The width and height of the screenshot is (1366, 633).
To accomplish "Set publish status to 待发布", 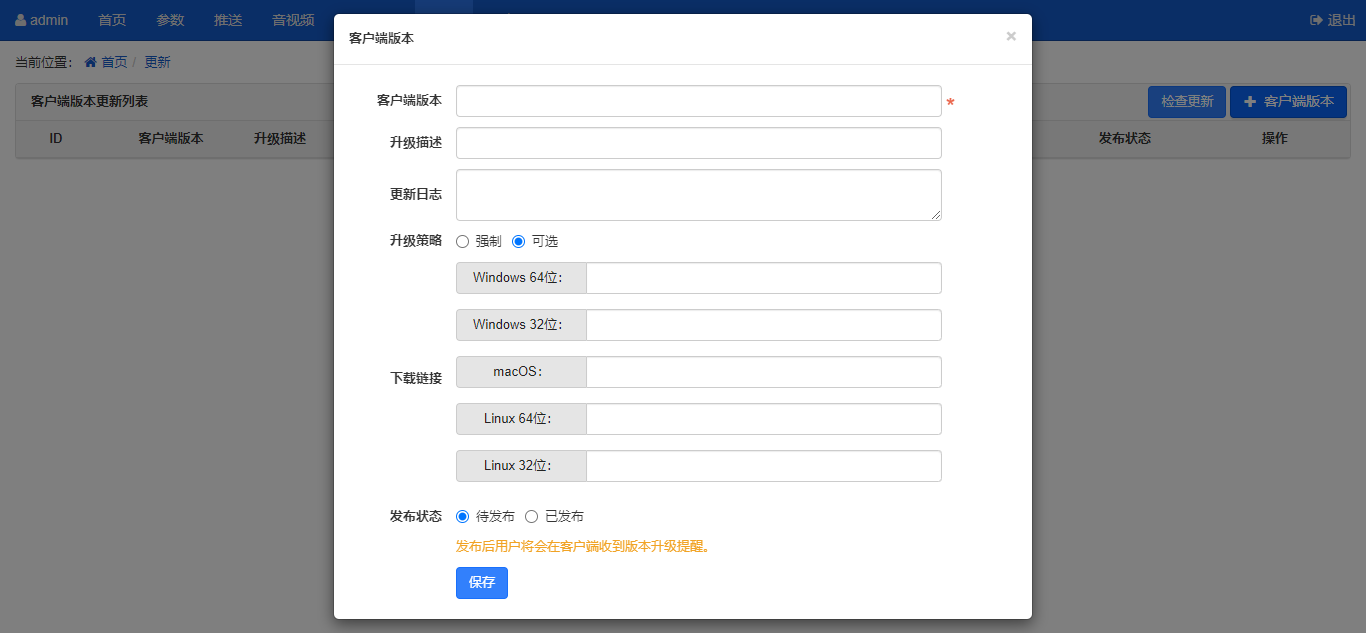I will (x=462, y=516).
